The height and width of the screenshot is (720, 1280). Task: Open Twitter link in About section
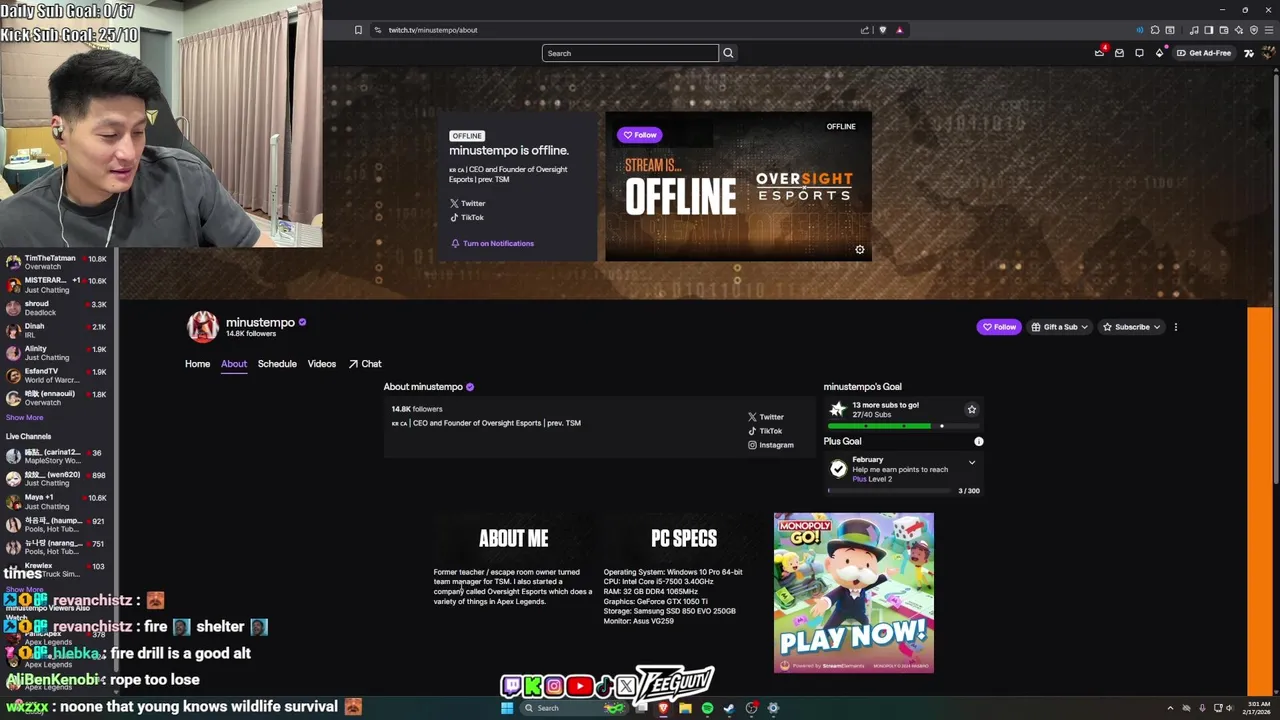[x=766, y=417]
